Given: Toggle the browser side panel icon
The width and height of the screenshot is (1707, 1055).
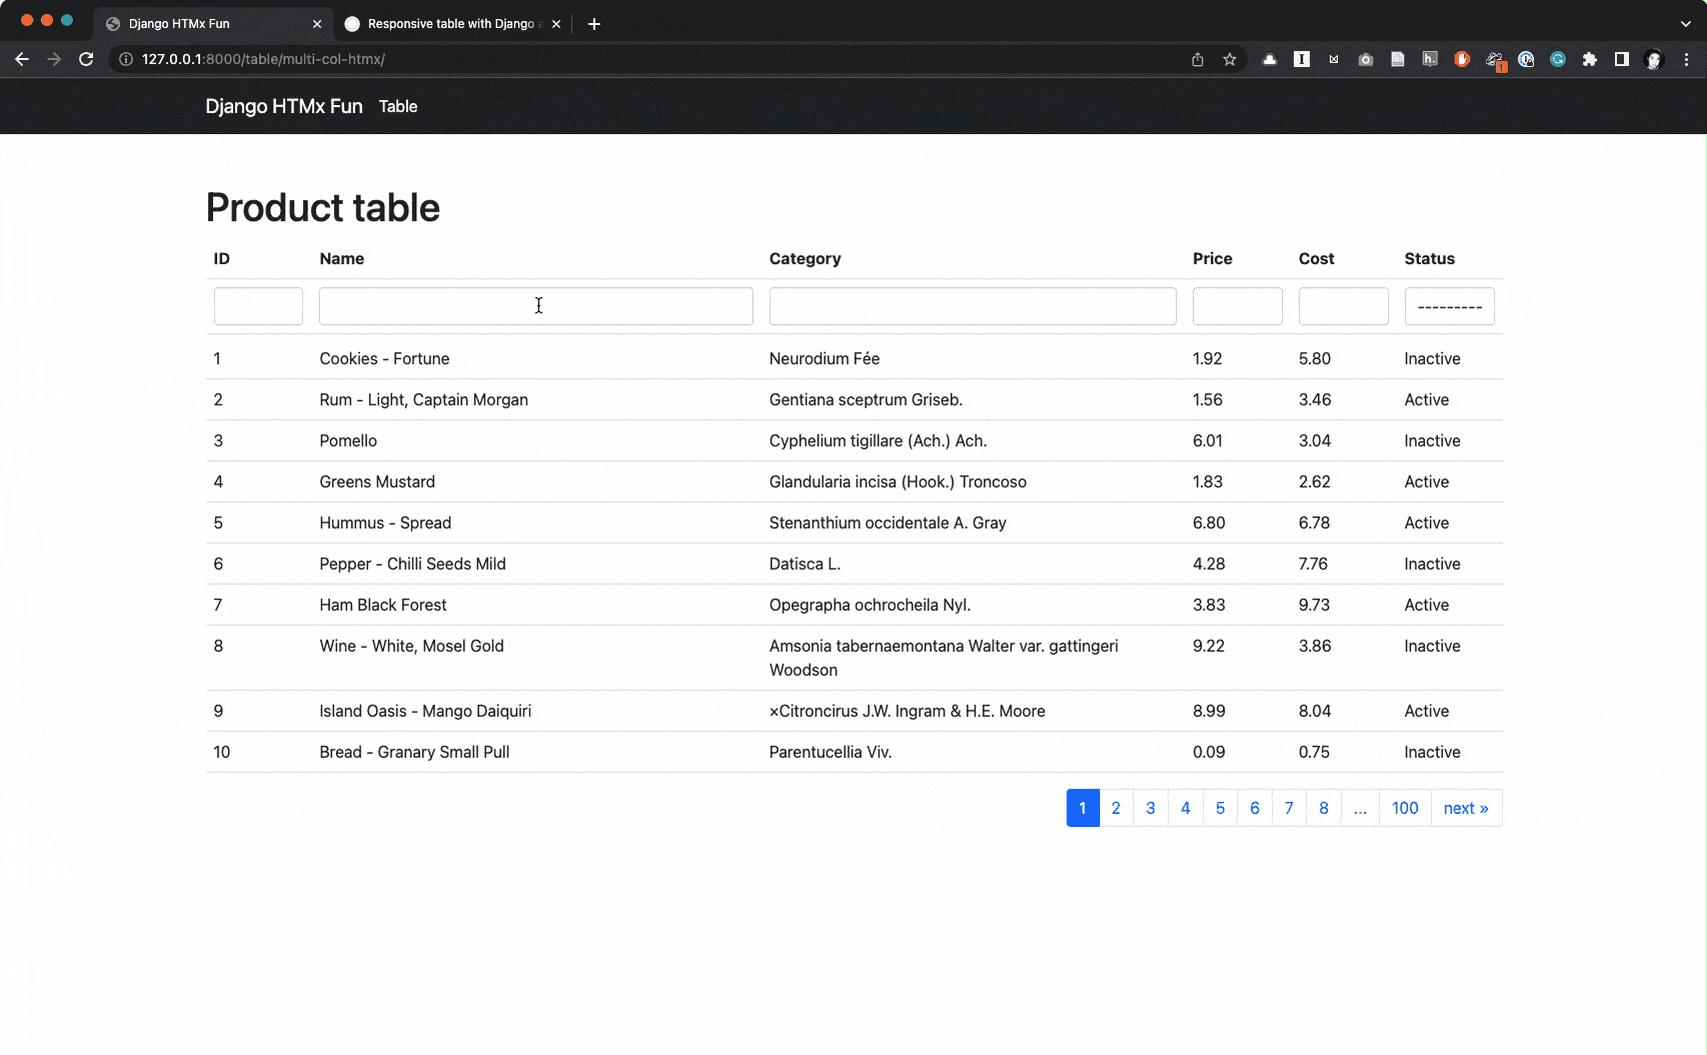Looking at the screenshot, I should (x=1621, y=59).
